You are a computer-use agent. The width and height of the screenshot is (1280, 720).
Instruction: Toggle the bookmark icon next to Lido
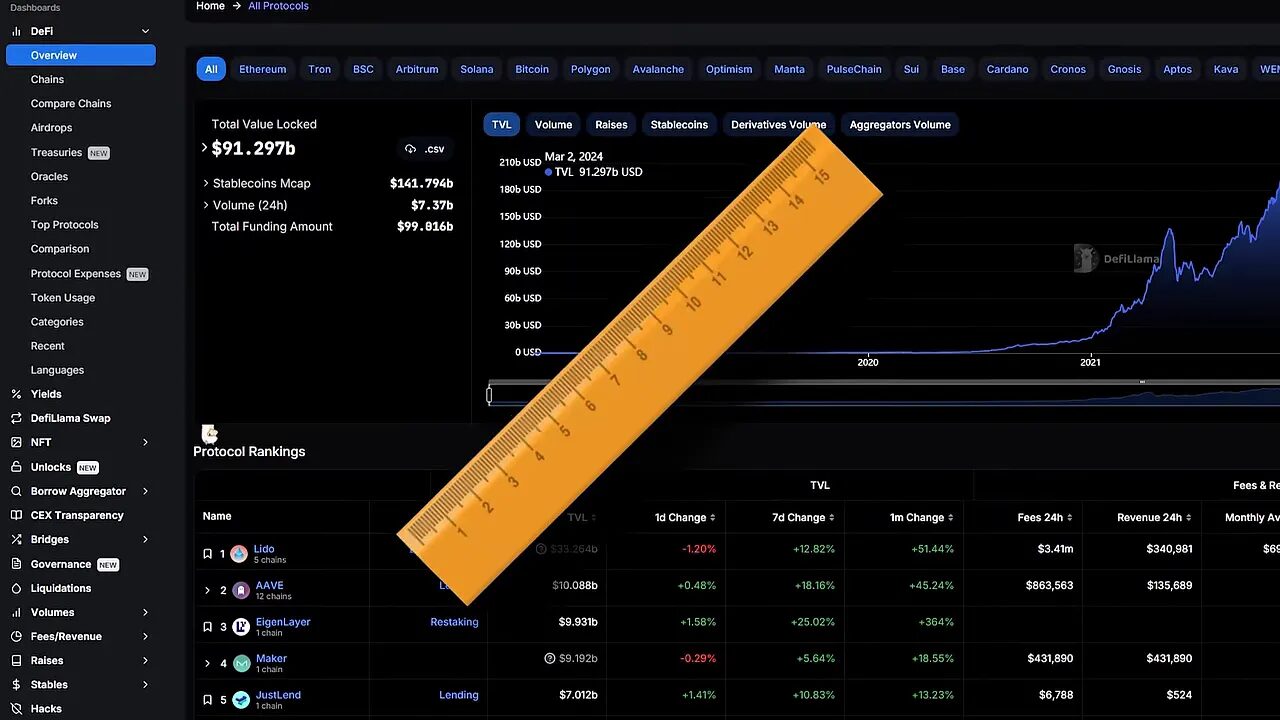[207, 553]
